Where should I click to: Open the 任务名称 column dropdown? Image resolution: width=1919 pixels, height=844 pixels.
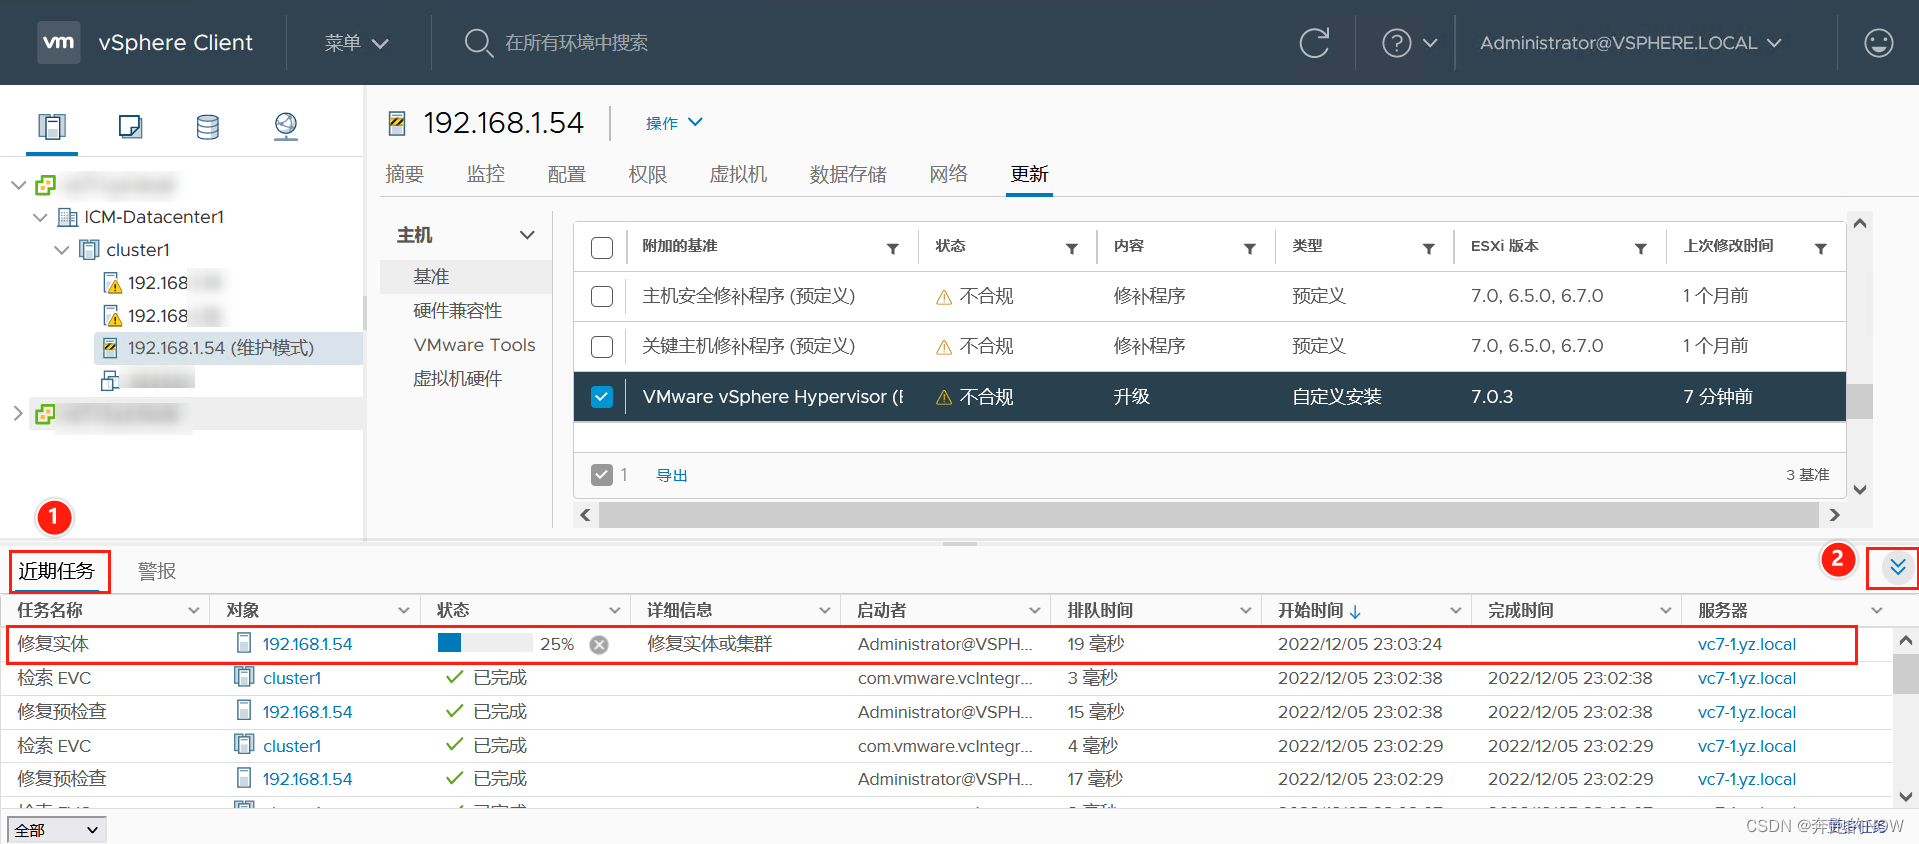click(194, 610)
